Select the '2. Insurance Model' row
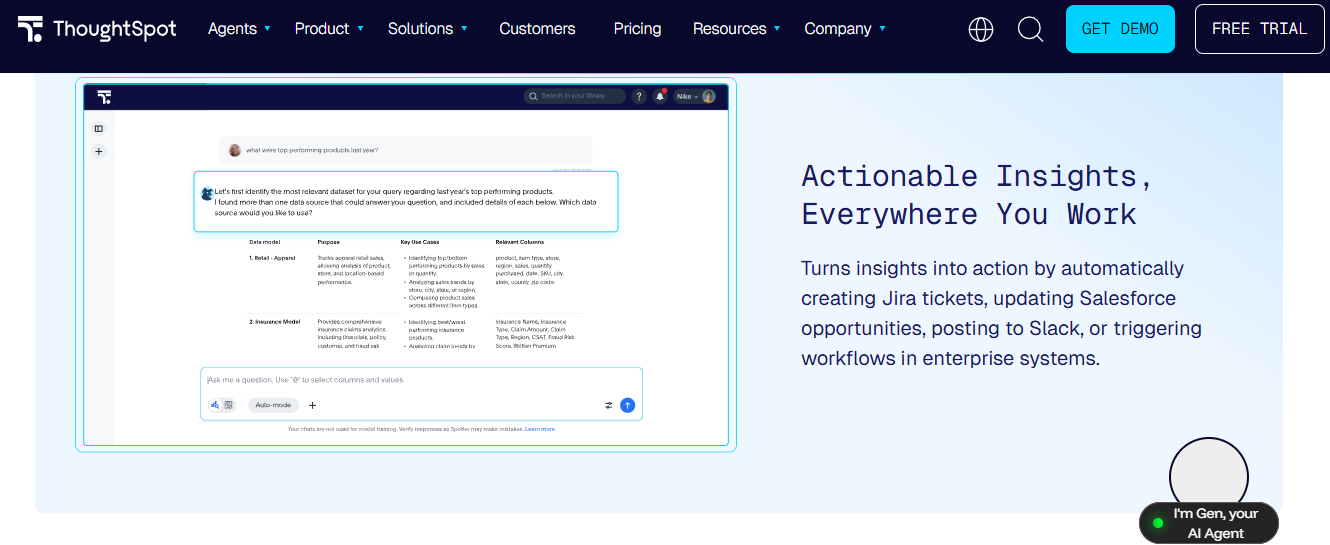 pyautogui.click(x=416, y=333)
